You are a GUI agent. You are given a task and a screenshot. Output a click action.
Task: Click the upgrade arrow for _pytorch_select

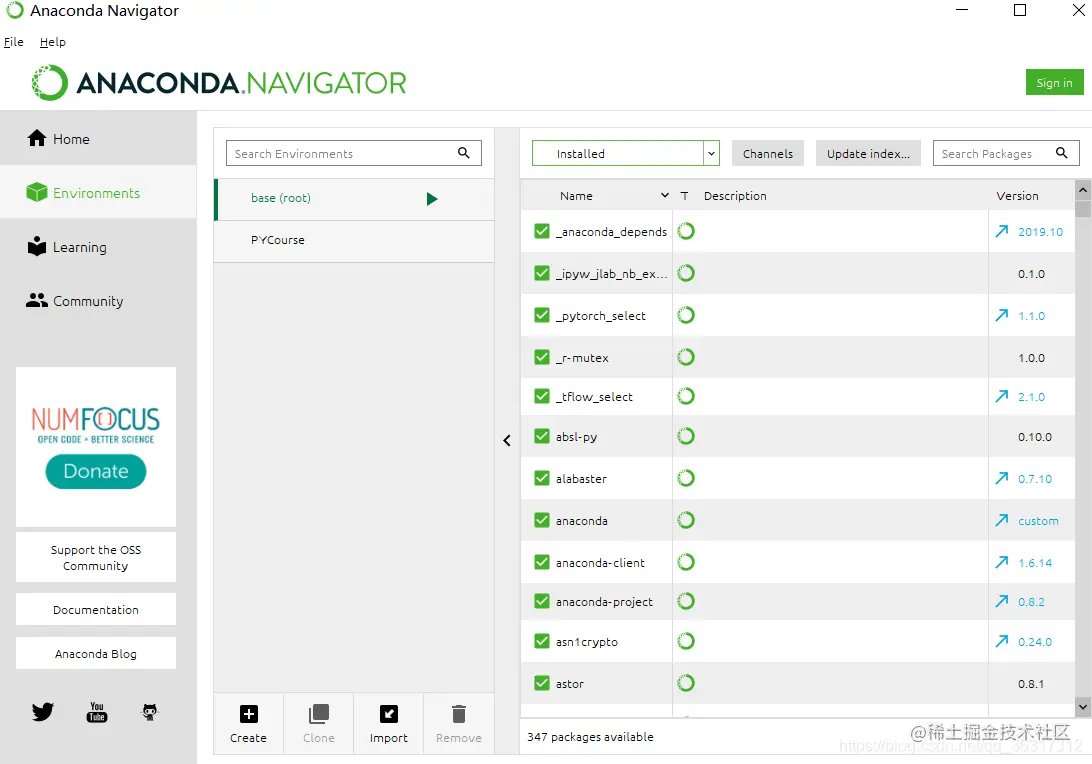pos(1001,315)
